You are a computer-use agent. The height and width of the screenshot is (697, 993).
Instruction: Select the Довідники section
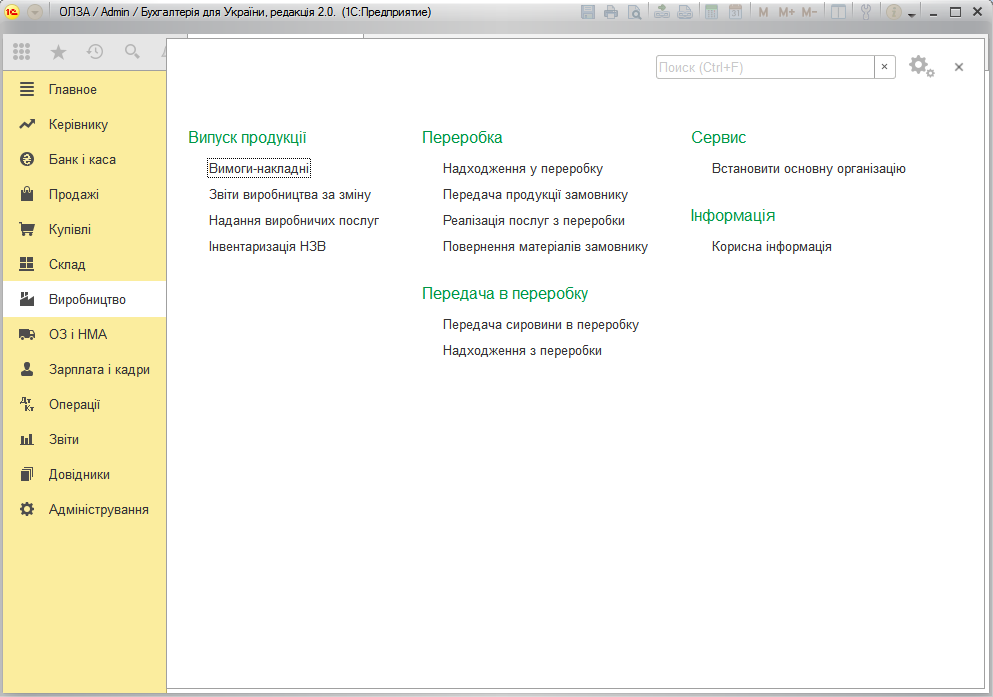coord(85,475)
